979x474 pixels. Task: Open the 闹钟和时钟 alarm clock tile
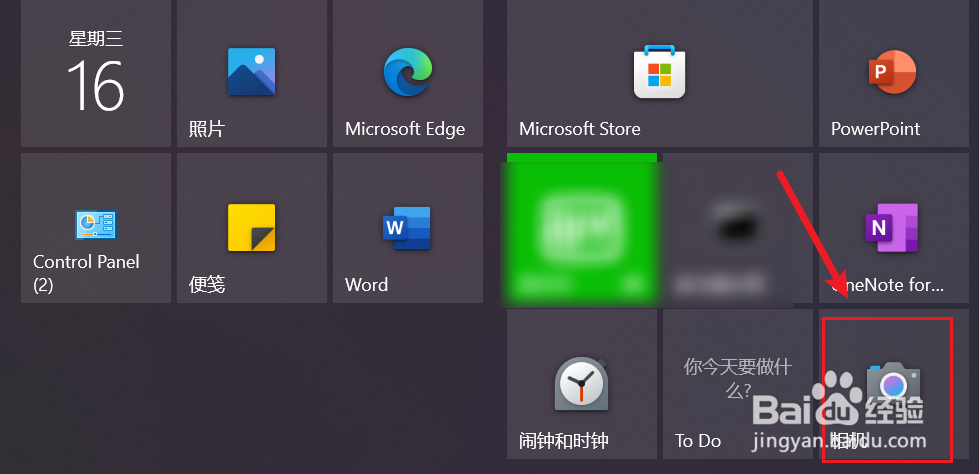tap(581, 384)
